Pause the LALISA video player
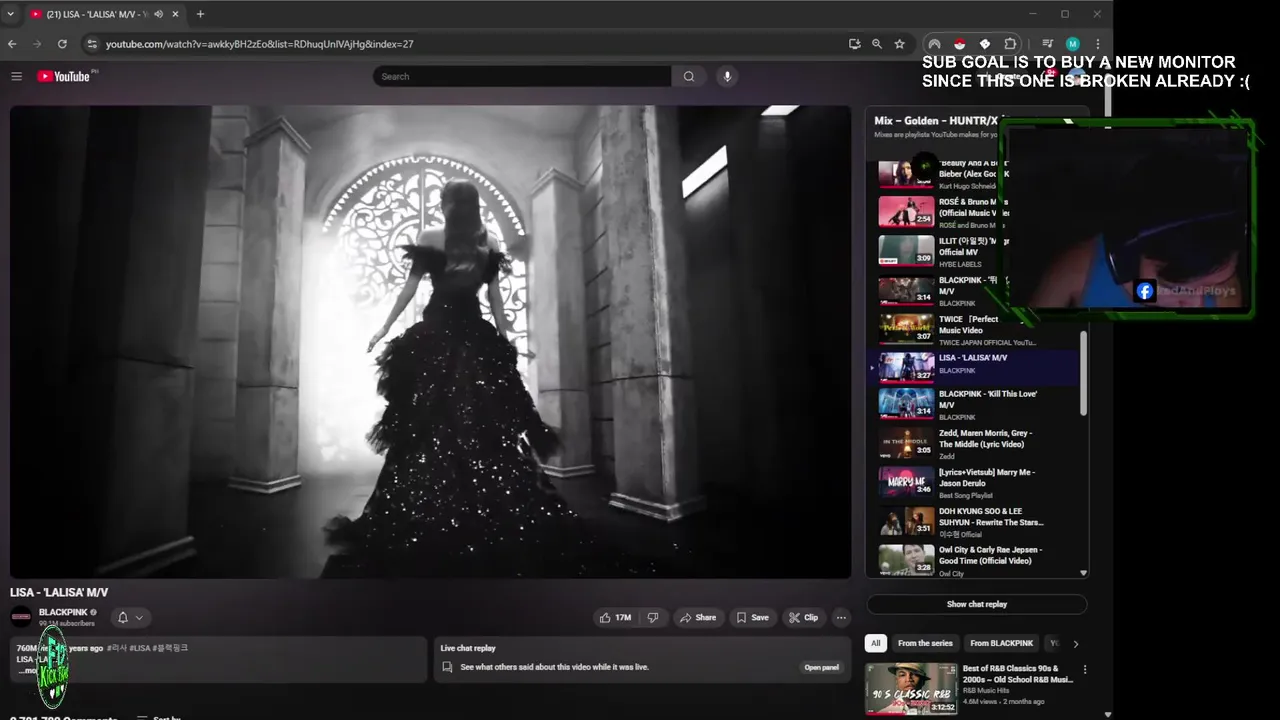1280x720 pixels. (x=430, y=342)
